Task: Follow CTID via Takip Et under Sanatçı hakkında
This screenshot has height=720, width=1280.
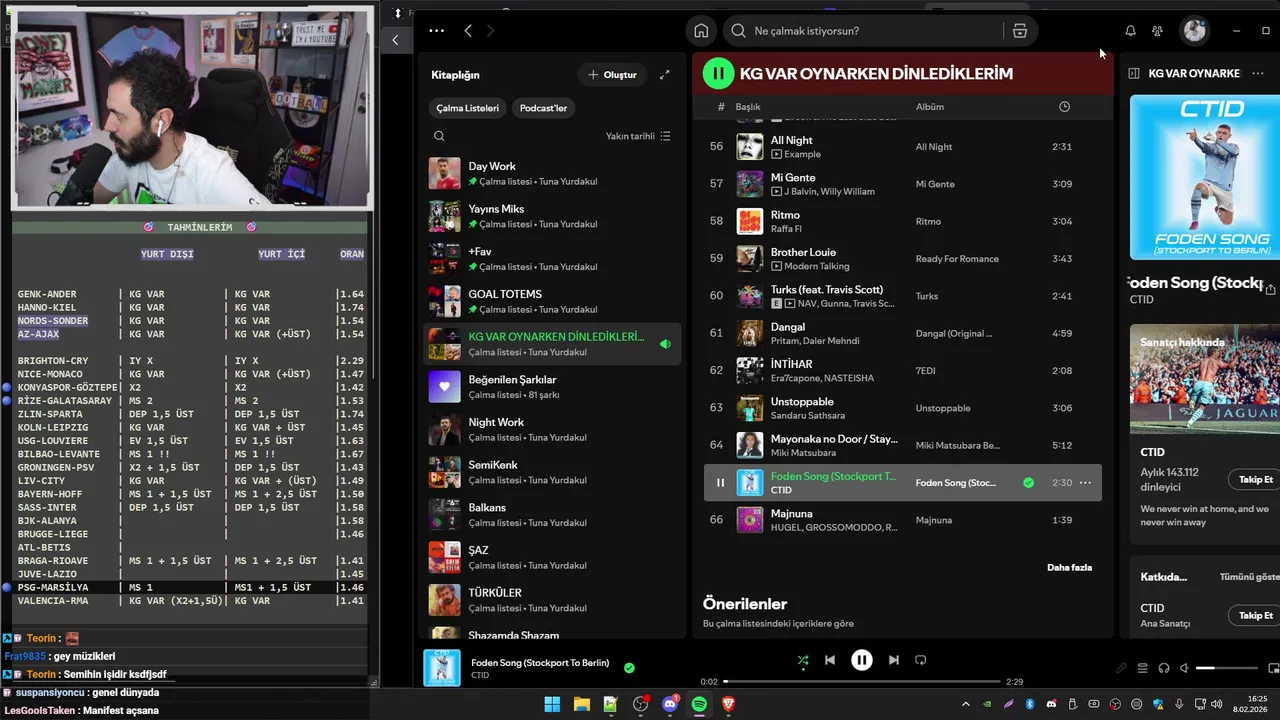Action: click(1256, 479)
